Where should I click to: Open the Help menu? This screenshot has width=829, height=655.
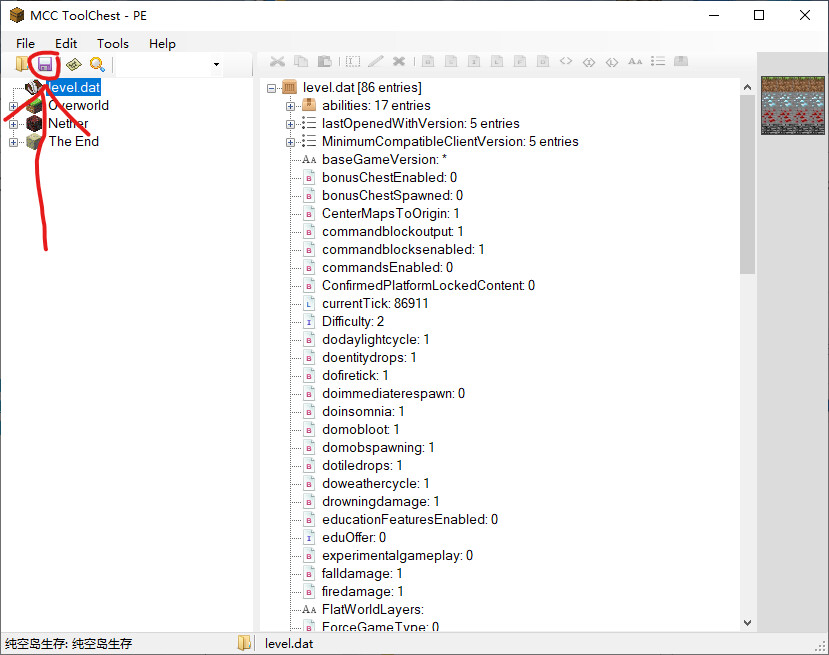[x=162, y=43]
